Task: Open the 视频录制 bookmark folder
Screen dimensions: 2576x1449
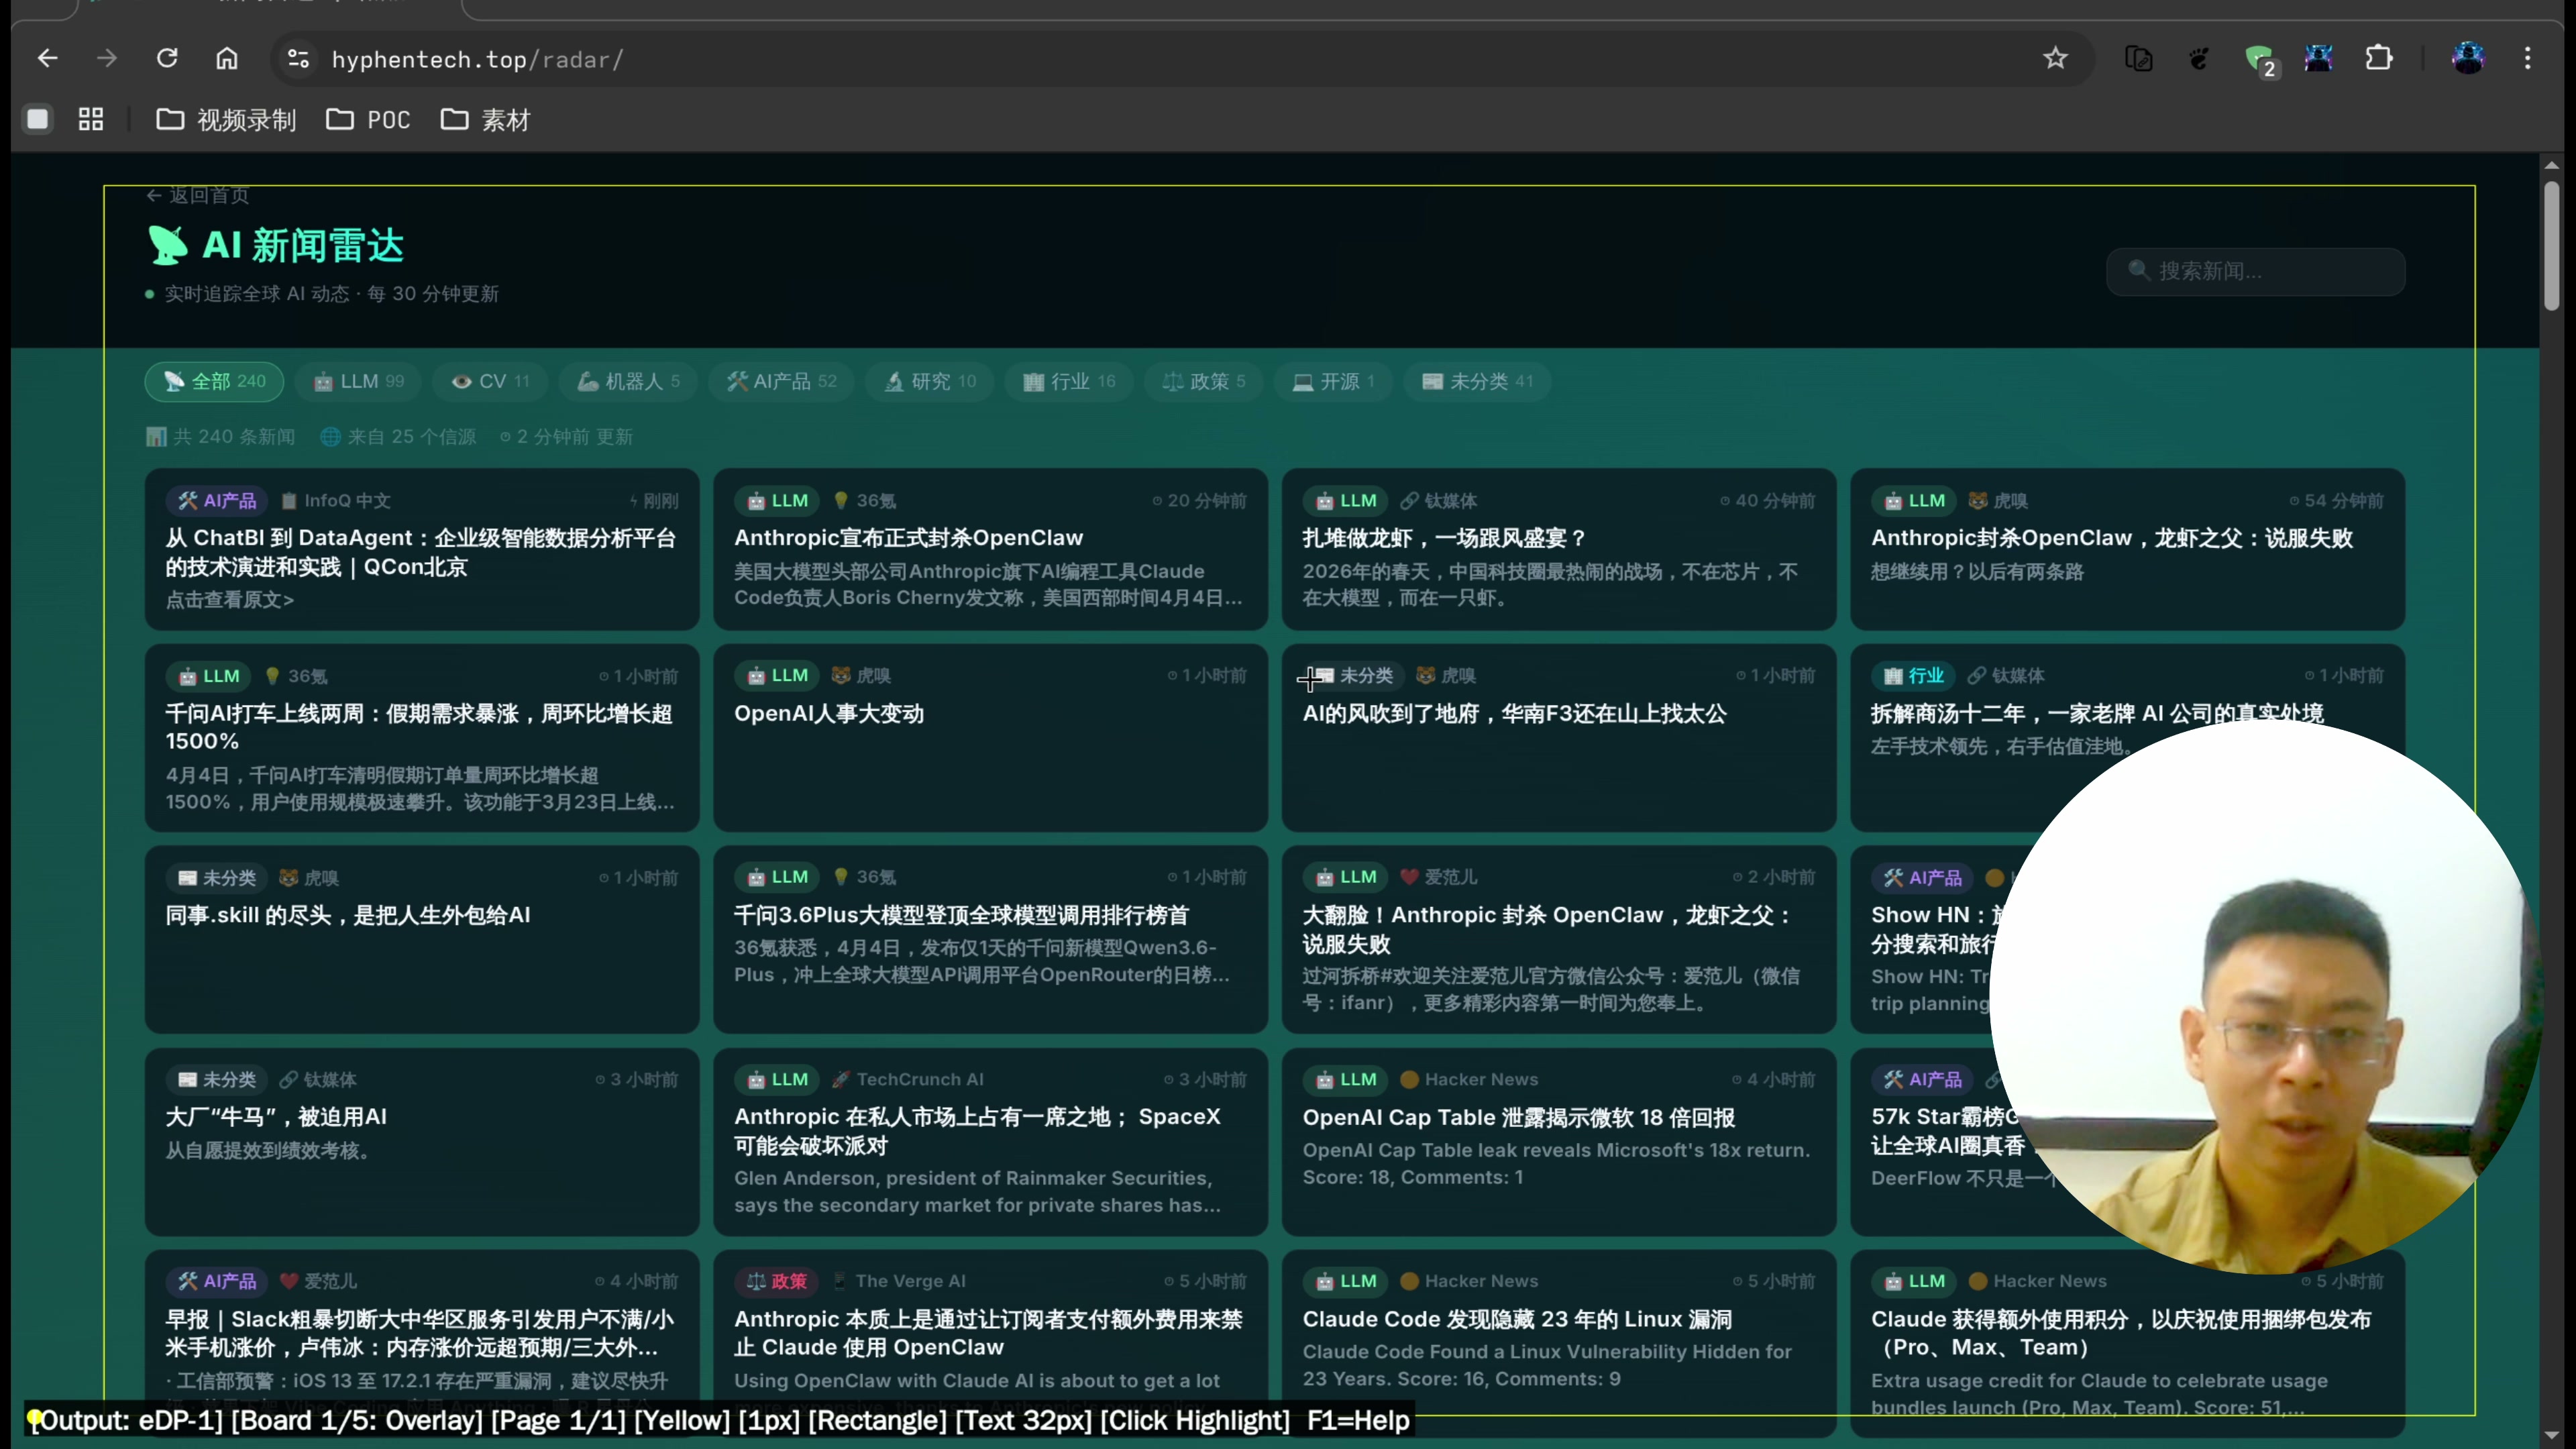Action: [x=226, y=120]
